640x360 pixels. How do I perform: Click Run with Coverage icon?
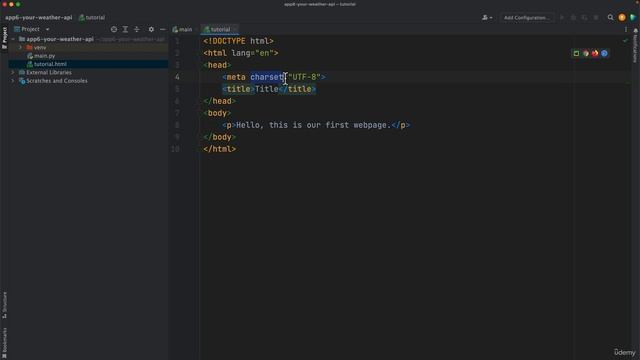point(584,18)
